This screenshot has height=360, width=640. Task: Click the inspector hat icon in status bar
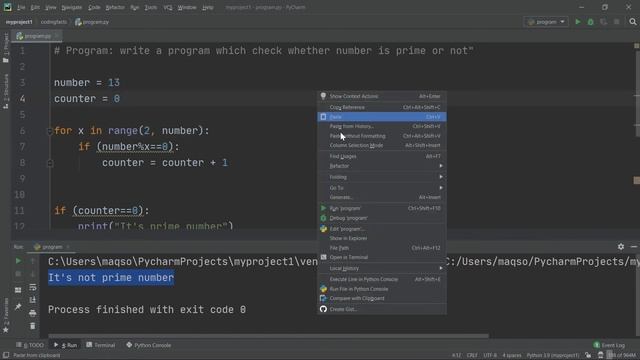pyautogui.click(x=600, y=355)
